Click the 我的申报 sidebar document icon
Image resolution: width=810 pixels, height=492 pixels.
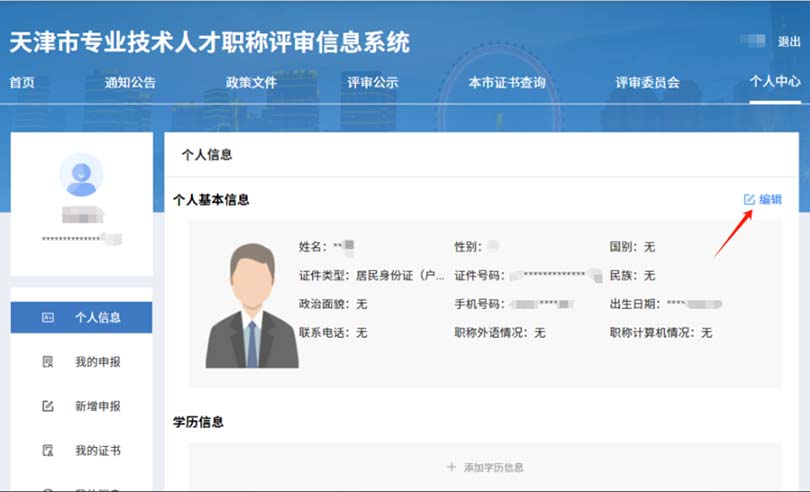[47, 362]
